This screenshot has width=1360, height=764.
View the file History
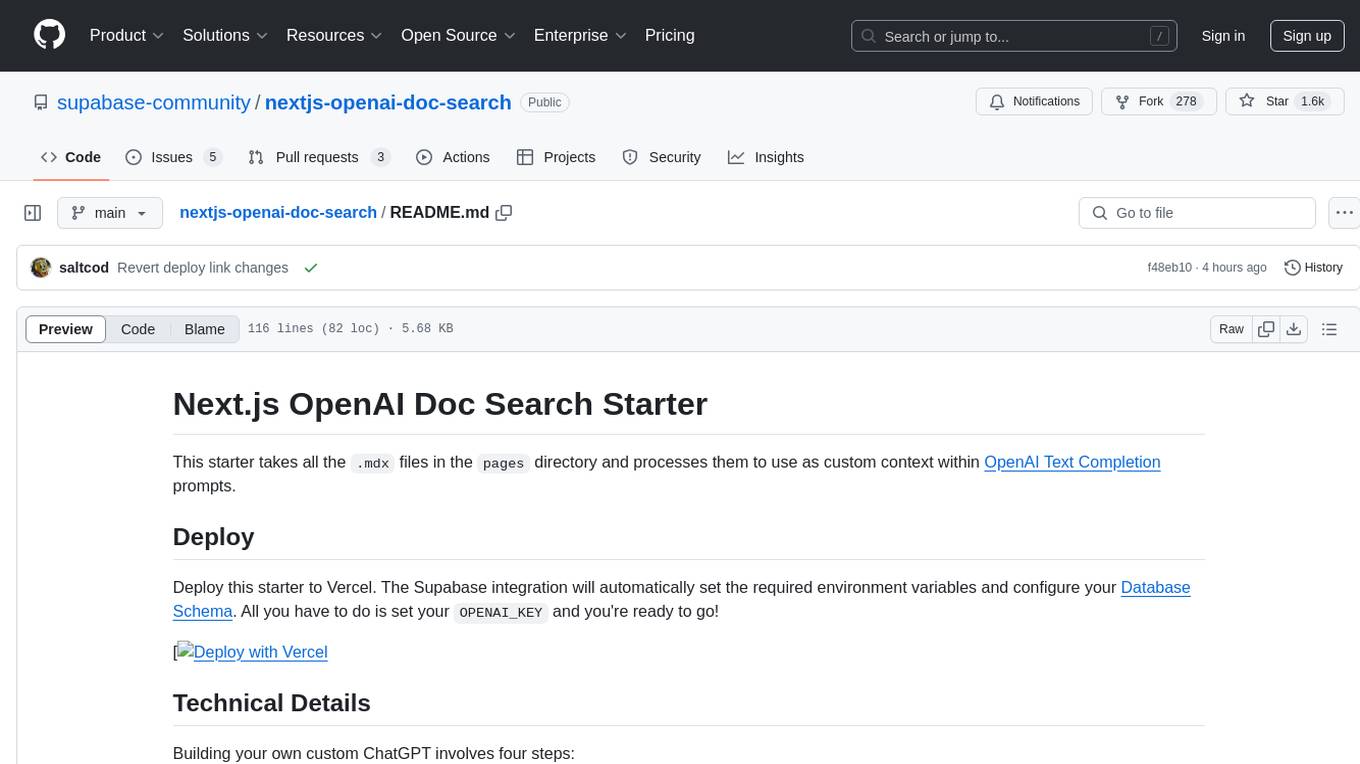[1313, 268]
